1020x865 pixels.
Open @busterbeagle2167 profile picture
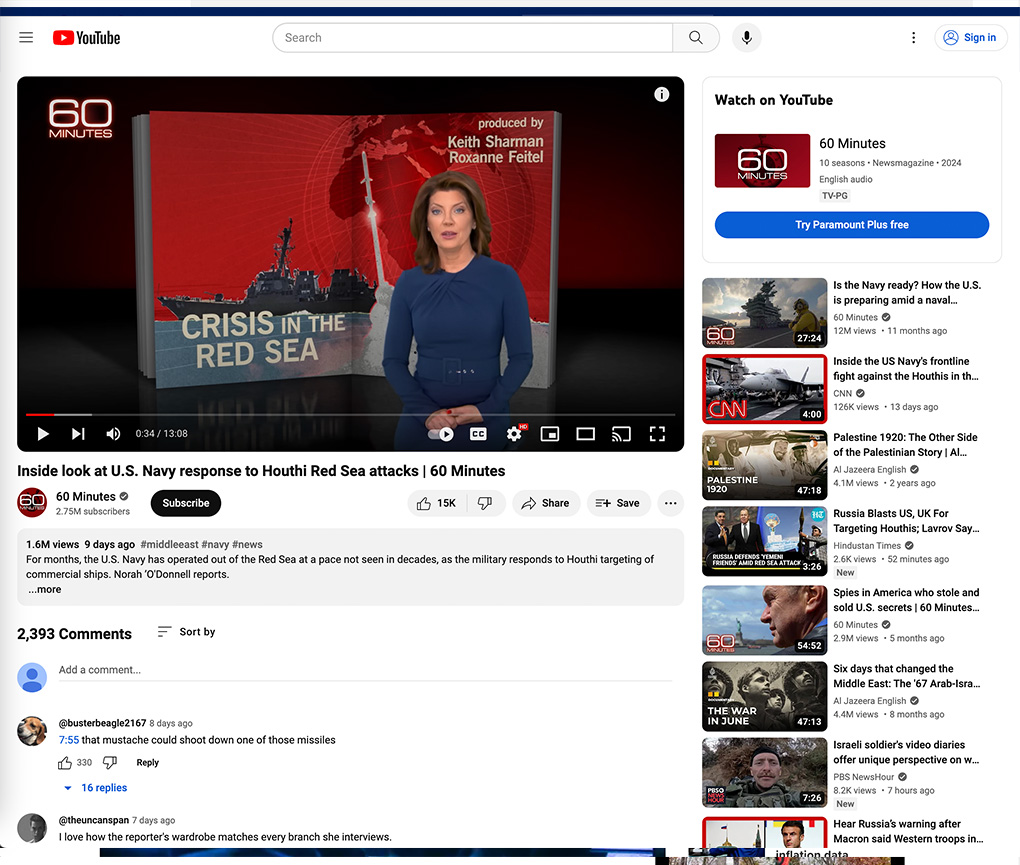[x=32, y=731]
